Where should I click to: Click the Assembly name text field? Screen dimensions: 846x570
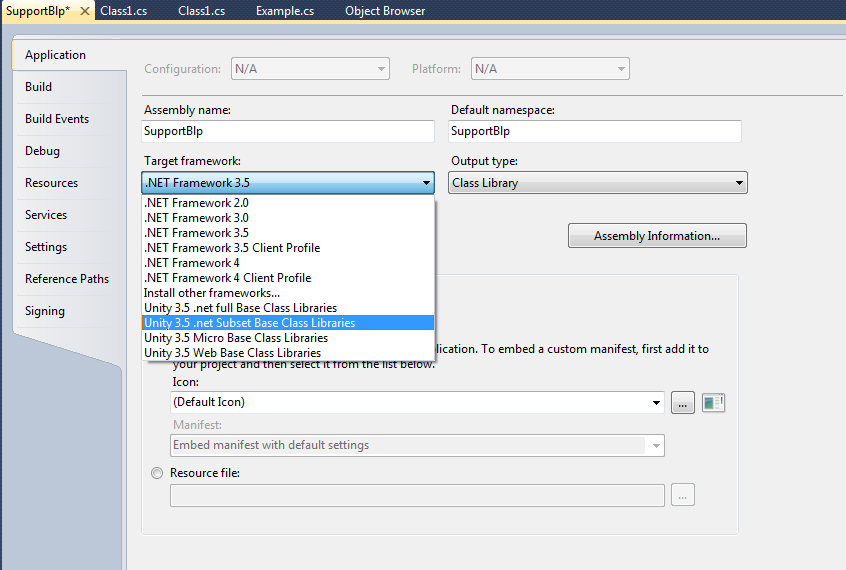[288, 131]
